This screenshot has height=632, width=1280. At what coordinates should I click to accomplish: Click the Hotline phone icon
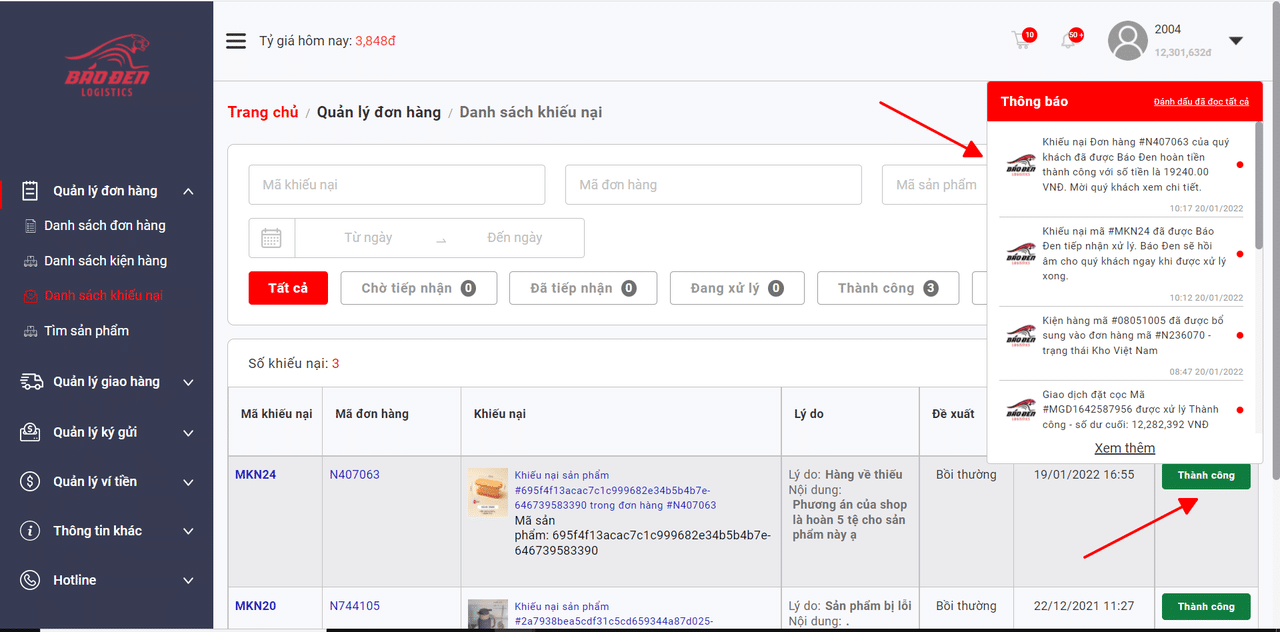tap(31, 580)
